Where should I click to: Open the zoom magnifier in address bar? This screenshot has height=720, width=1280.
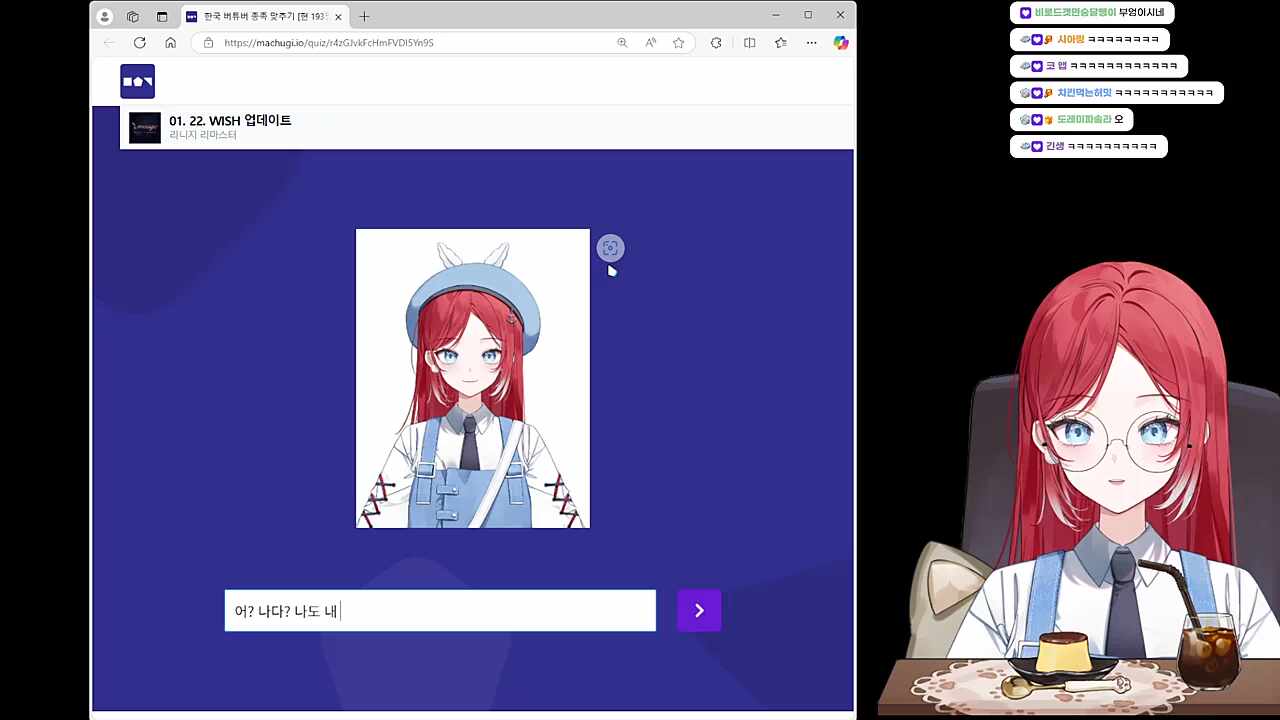point(622,43)
